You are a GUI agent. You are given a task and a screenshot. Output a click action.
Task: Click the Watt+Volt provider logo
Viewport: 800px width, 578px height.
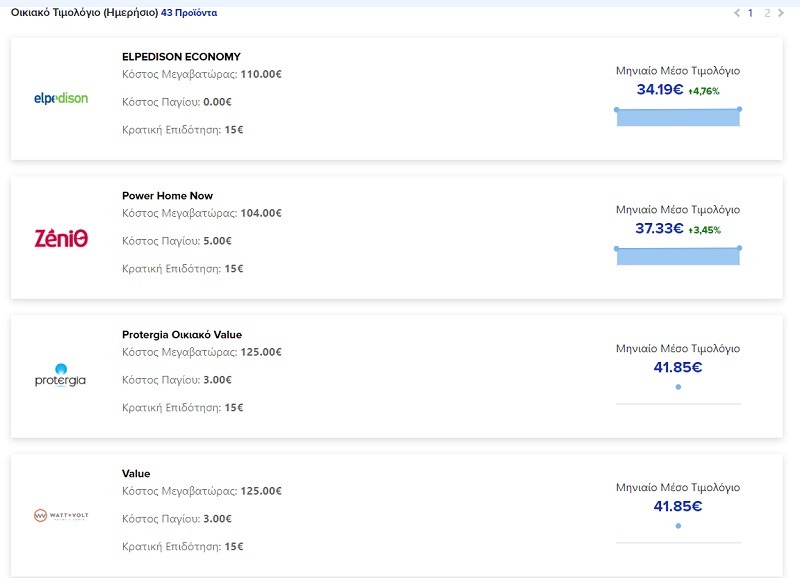61,515
